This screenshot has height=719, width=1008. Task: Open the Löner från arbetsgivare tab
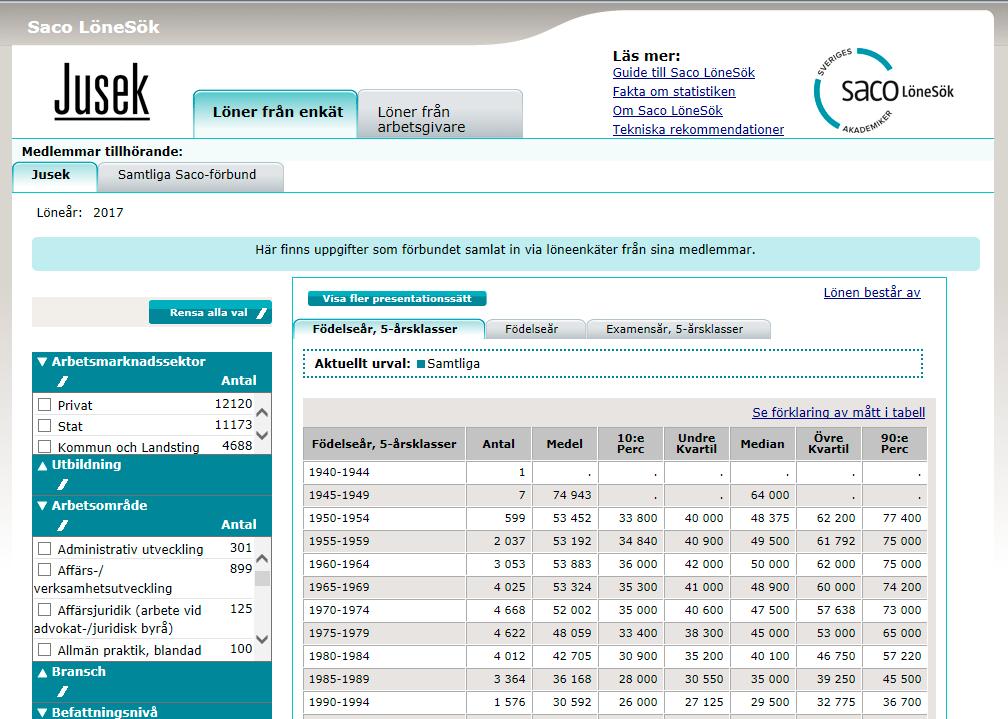(x=440, y=114)
